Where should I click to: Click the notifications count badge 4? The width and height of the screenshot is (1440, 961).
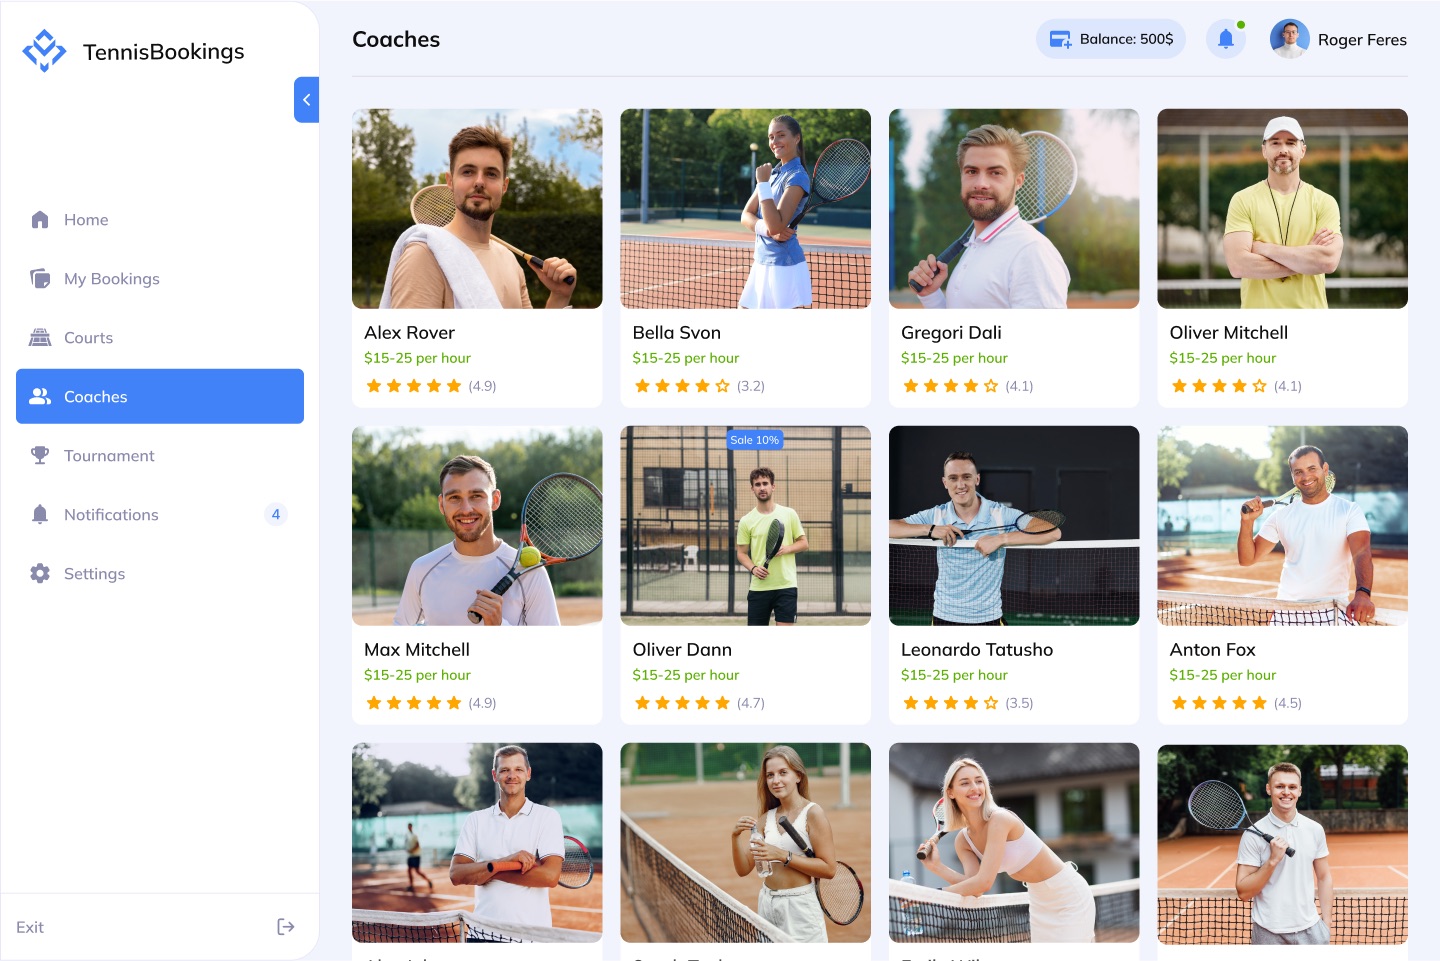276,514
